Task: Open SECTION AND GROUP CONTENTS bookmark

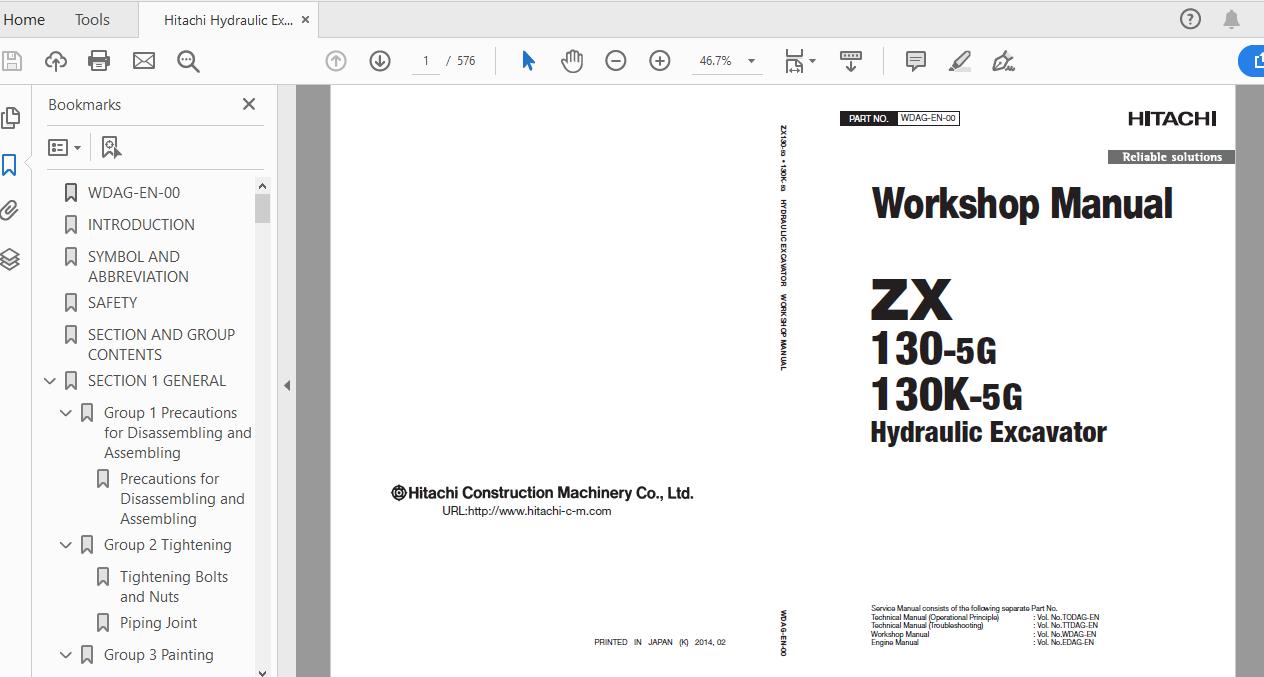Action: 161,345
